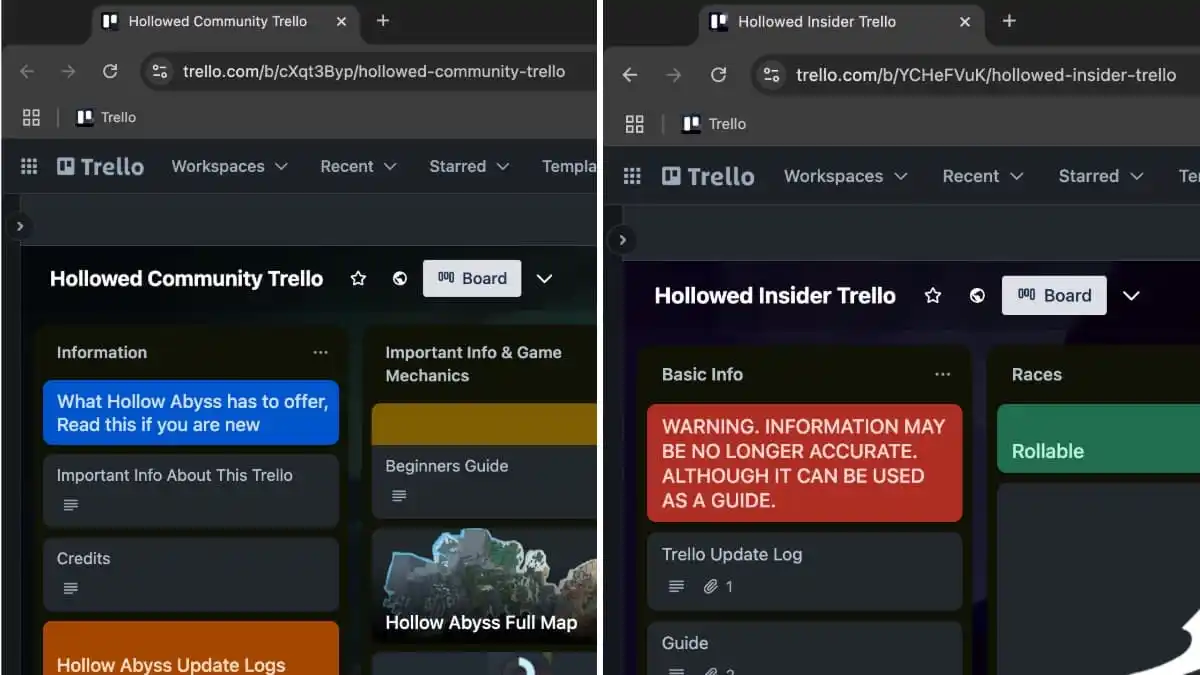The height and width of the screenshot is (675, 1200).
Task: Open Trello app switcher grid beside Community board logo
Action: [x=29, y=167]
